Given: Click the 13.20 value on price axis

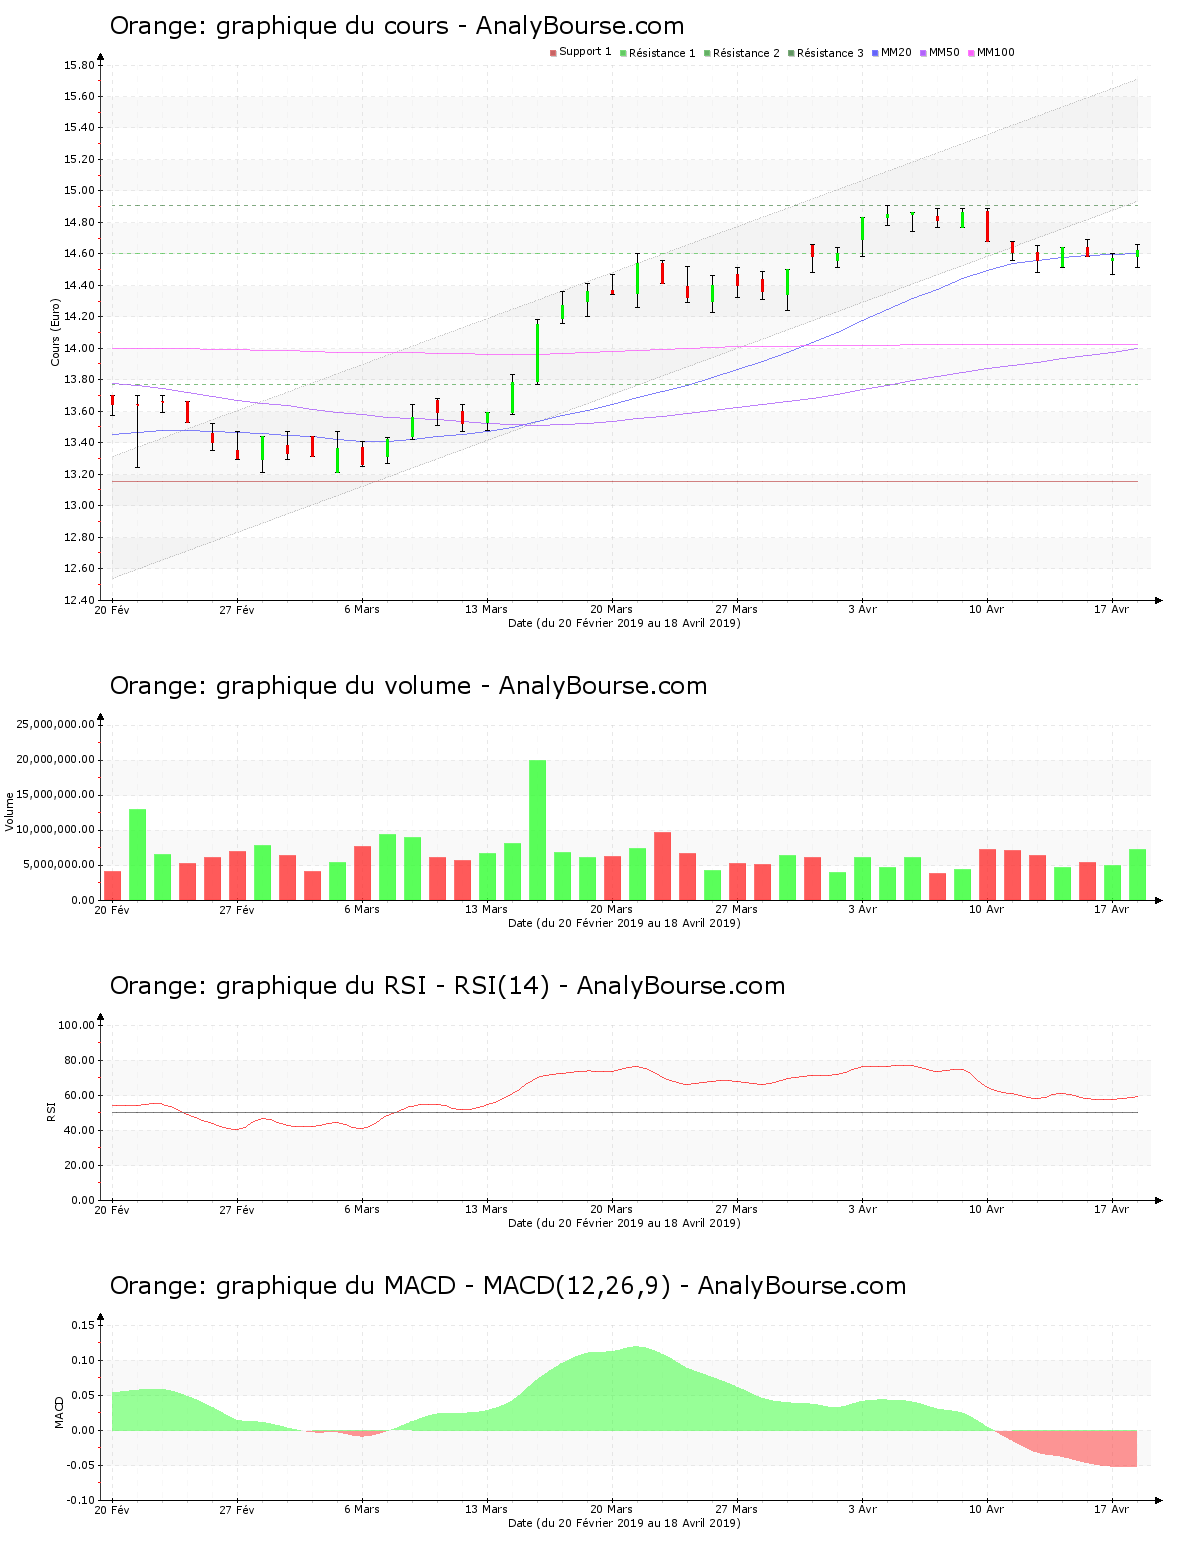Looking at the screenshot, I should [79, 474].
